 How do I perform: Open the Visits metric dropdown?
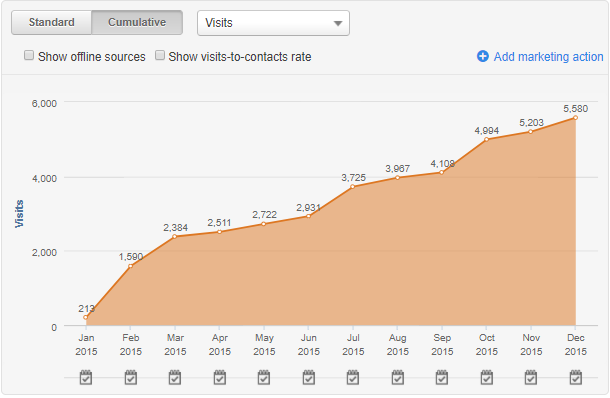click(x=273, y=23)
